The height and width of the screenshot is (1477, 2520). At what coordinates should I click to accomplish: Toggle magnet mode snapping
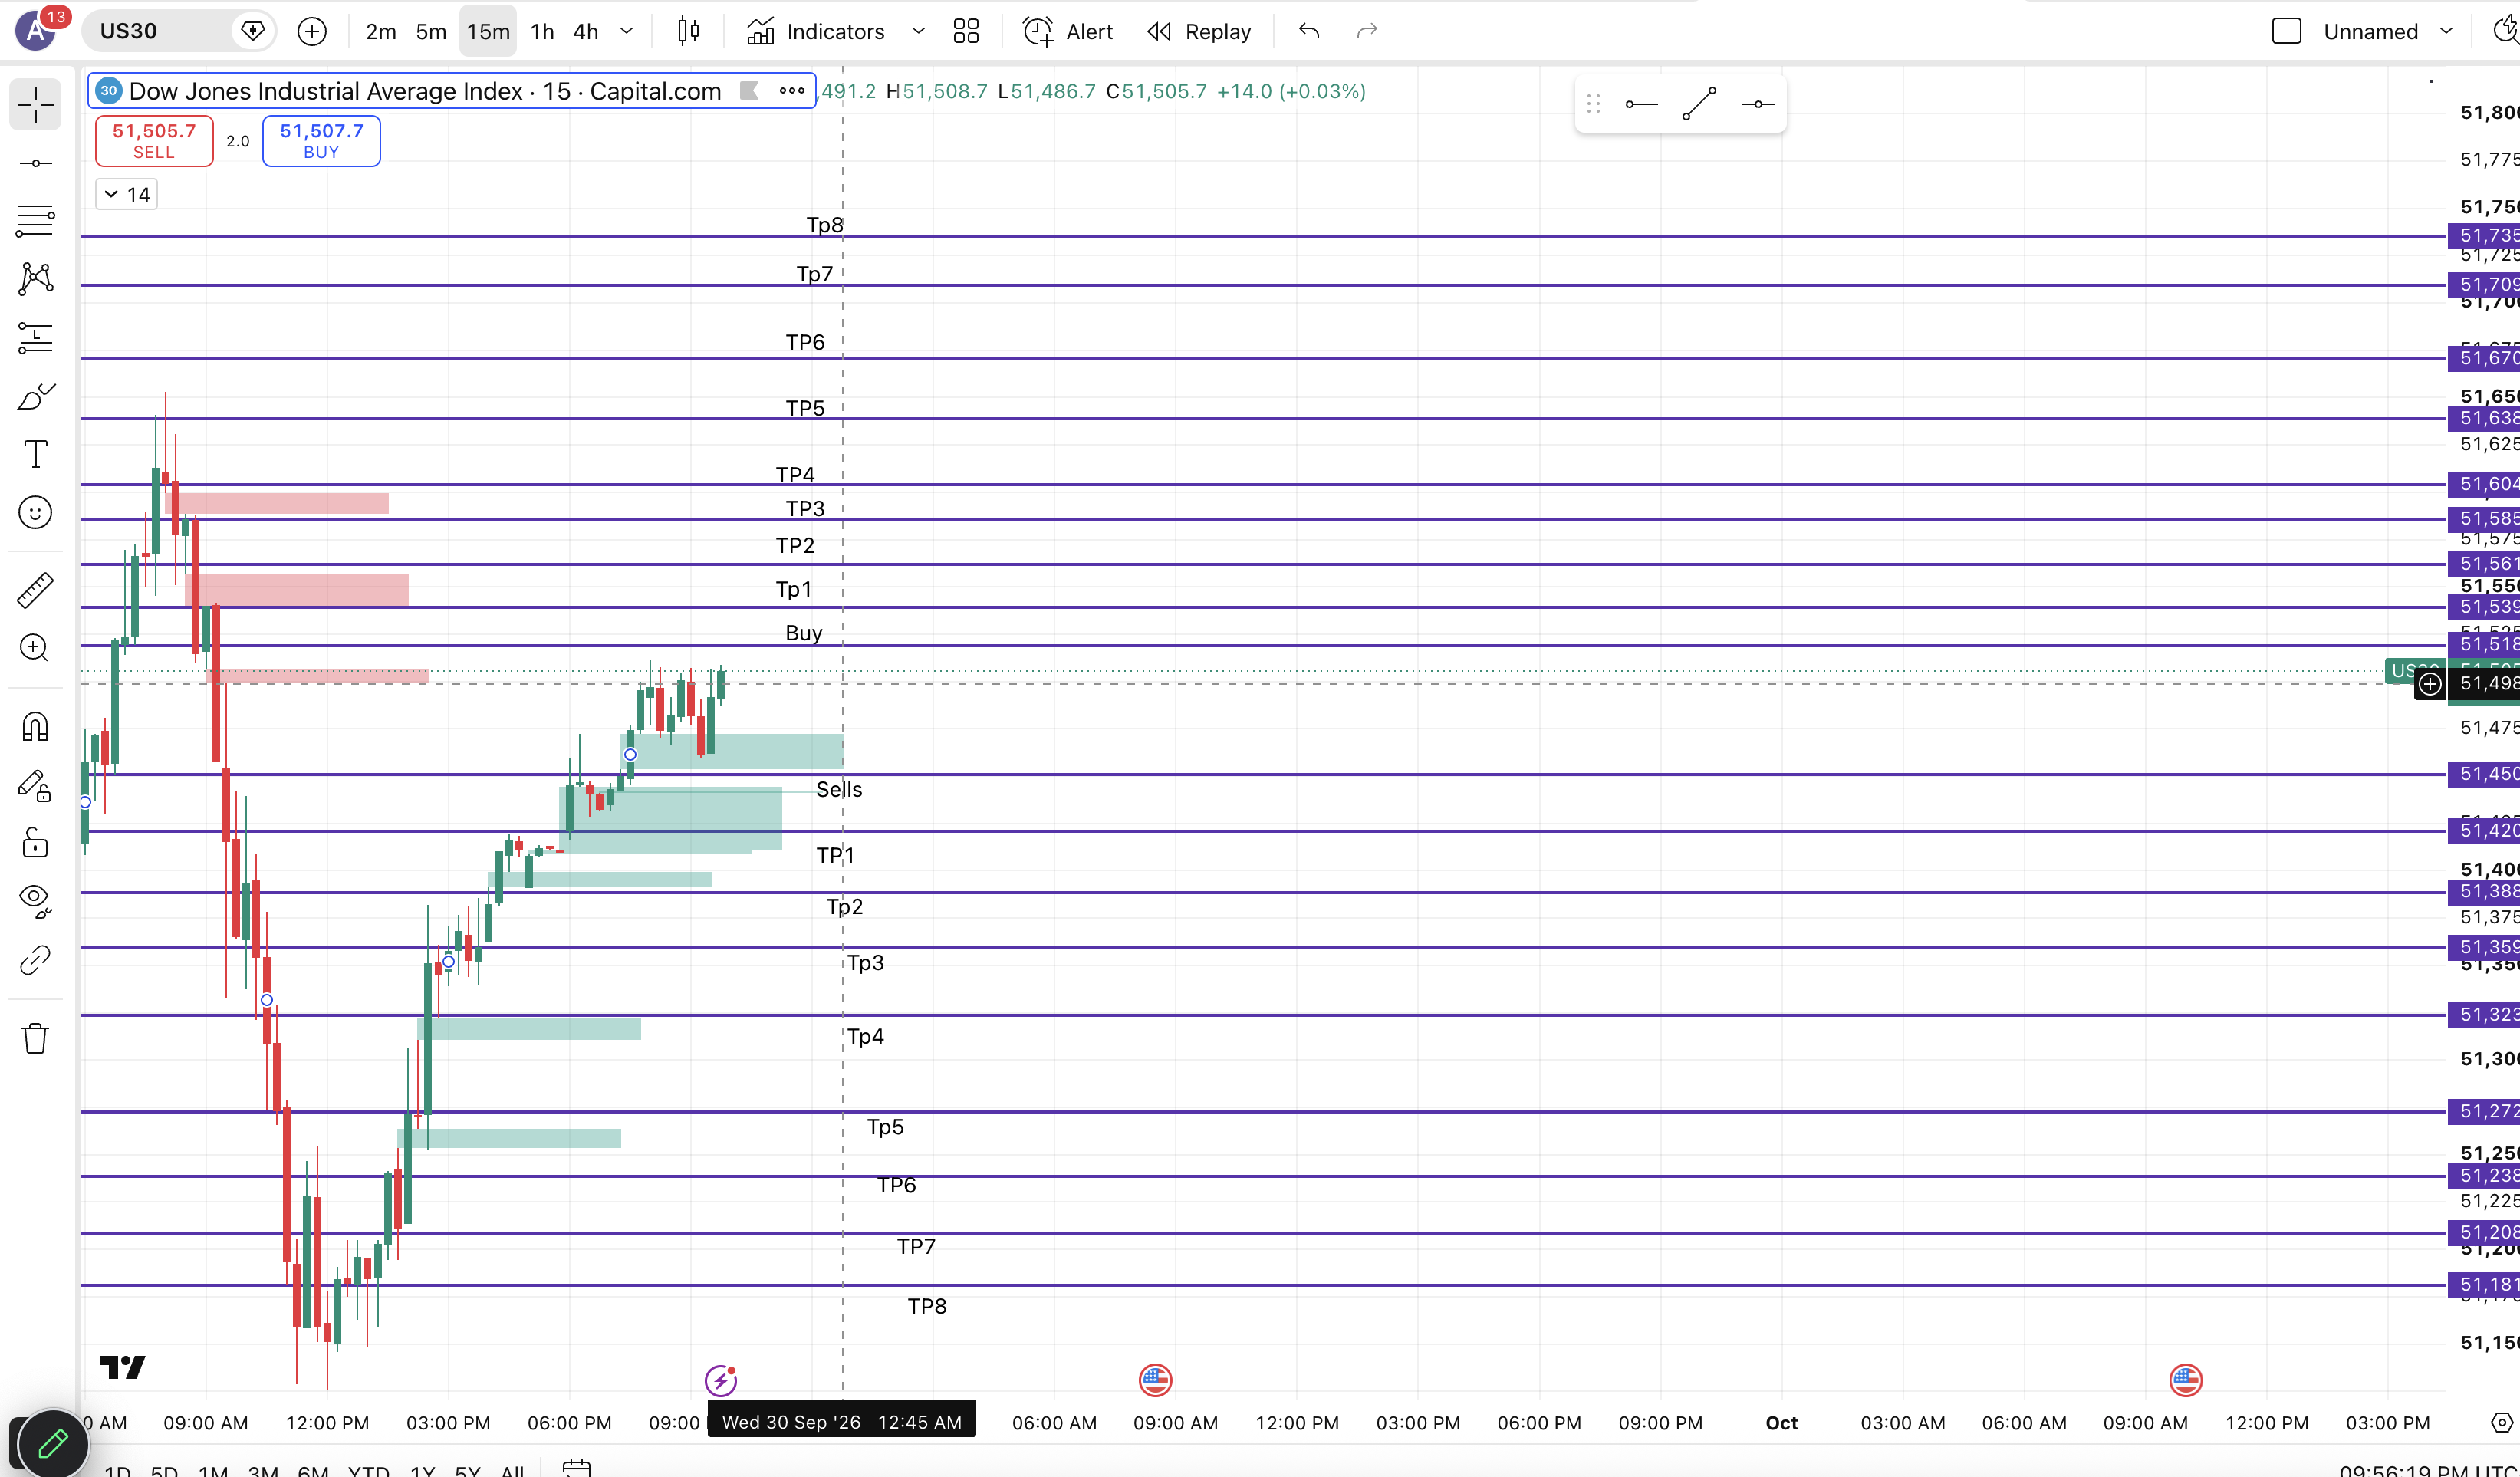tap(35, 727)
